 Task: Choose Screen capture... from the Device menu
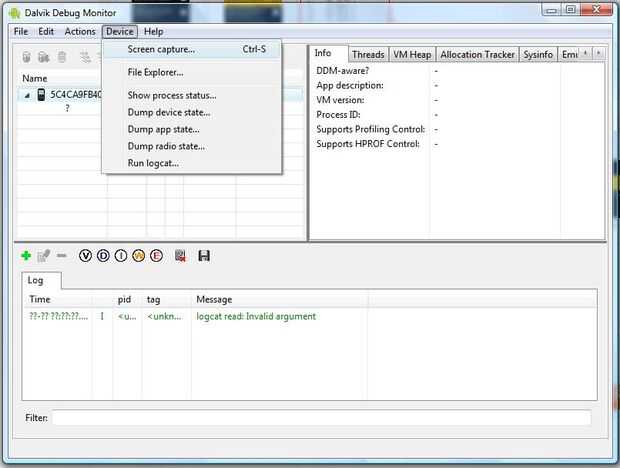[192, 49]
